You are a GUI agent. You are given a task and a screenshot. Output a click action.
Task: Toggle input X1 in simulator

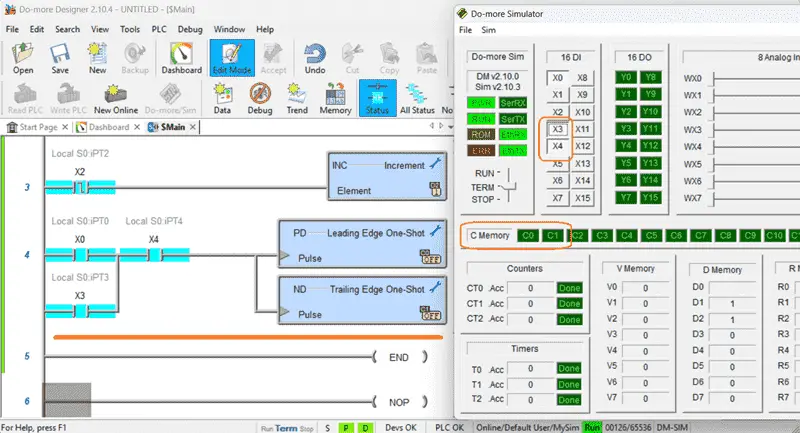point(557,95)
